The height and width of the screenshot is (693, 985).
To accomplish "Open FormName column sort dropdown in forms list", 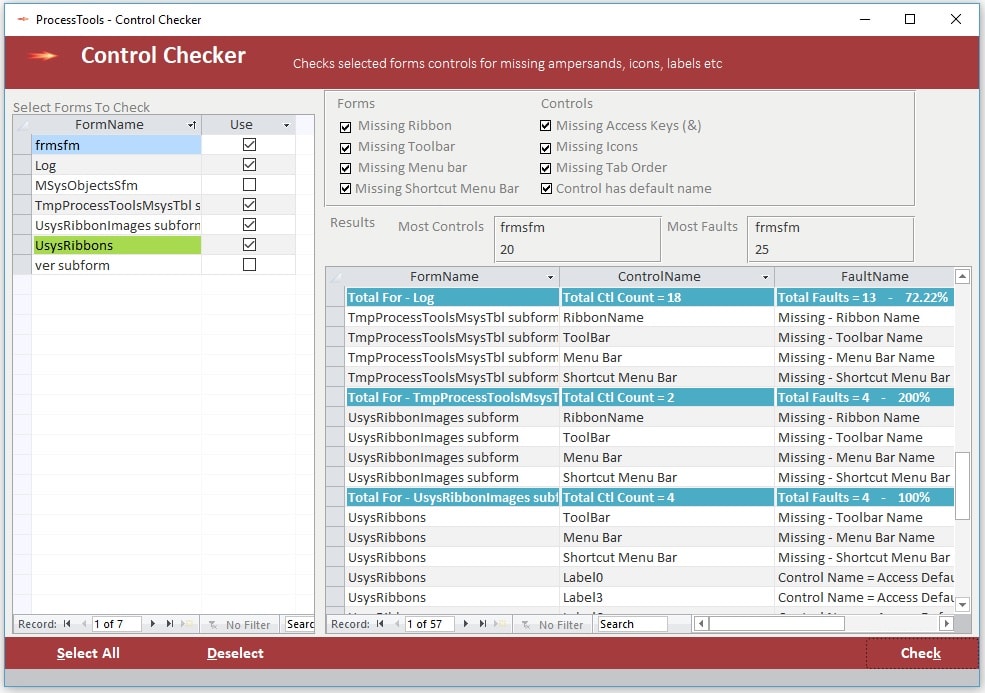I will pyautogui.click(x=192, y=125).
